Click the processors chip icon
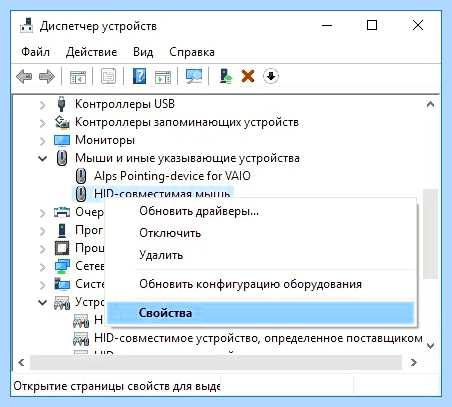 [x=62, y=248]
